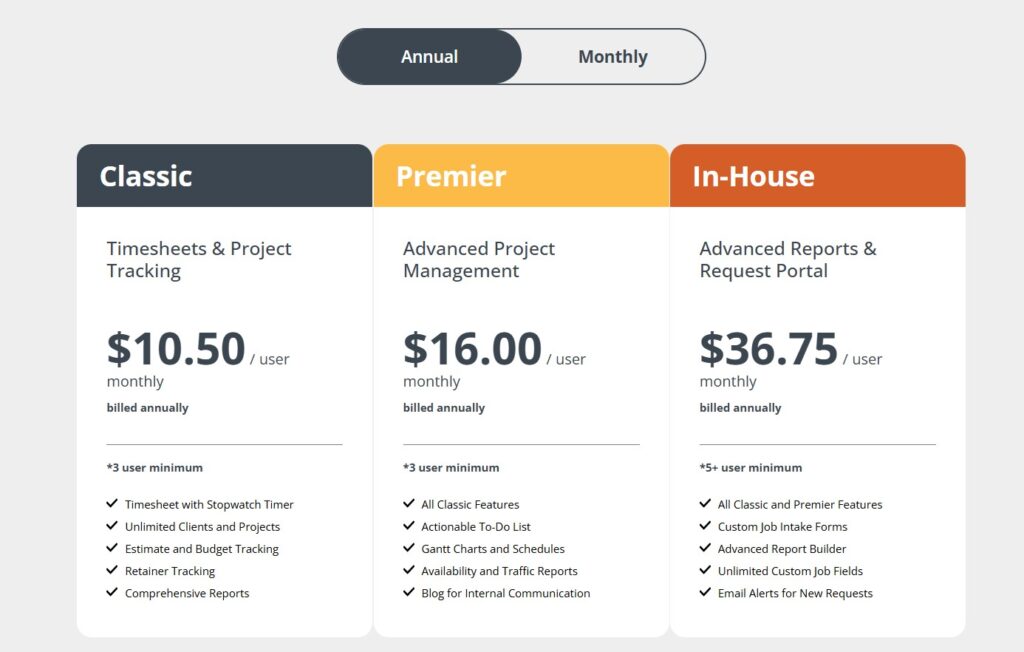Click the checkmark next to All Classic Features
The image size is (1024, 652).
click(x=409, y=504)
